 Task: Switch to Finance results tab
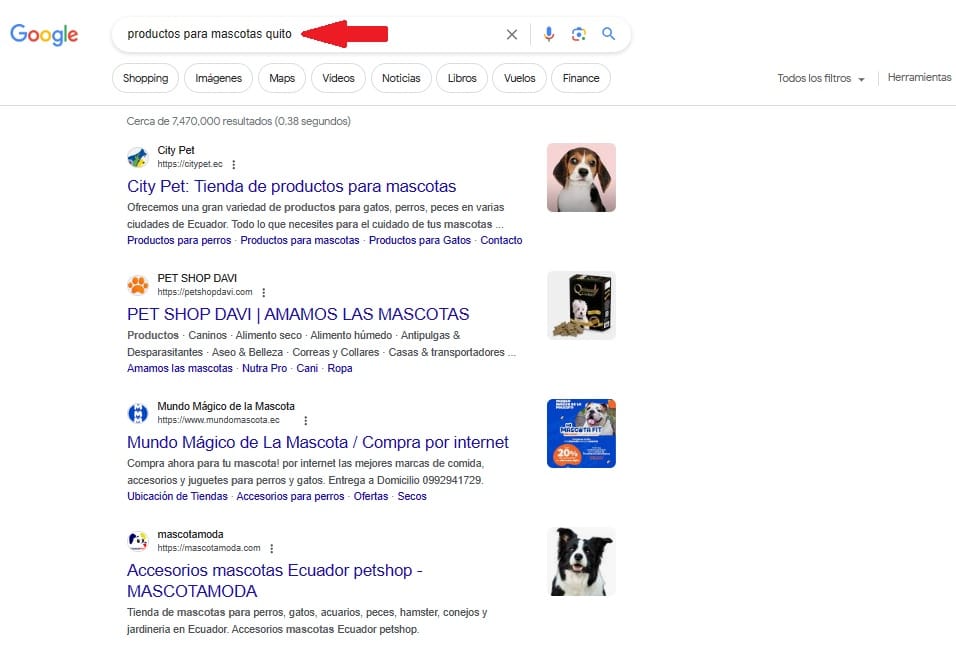coord(580,78)
